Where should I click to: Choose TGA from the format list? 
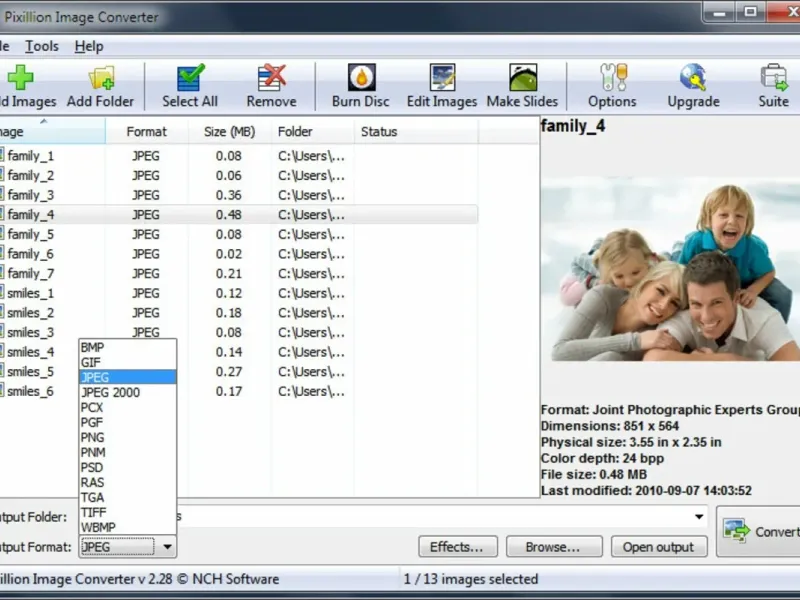click(x=128, y=497)
